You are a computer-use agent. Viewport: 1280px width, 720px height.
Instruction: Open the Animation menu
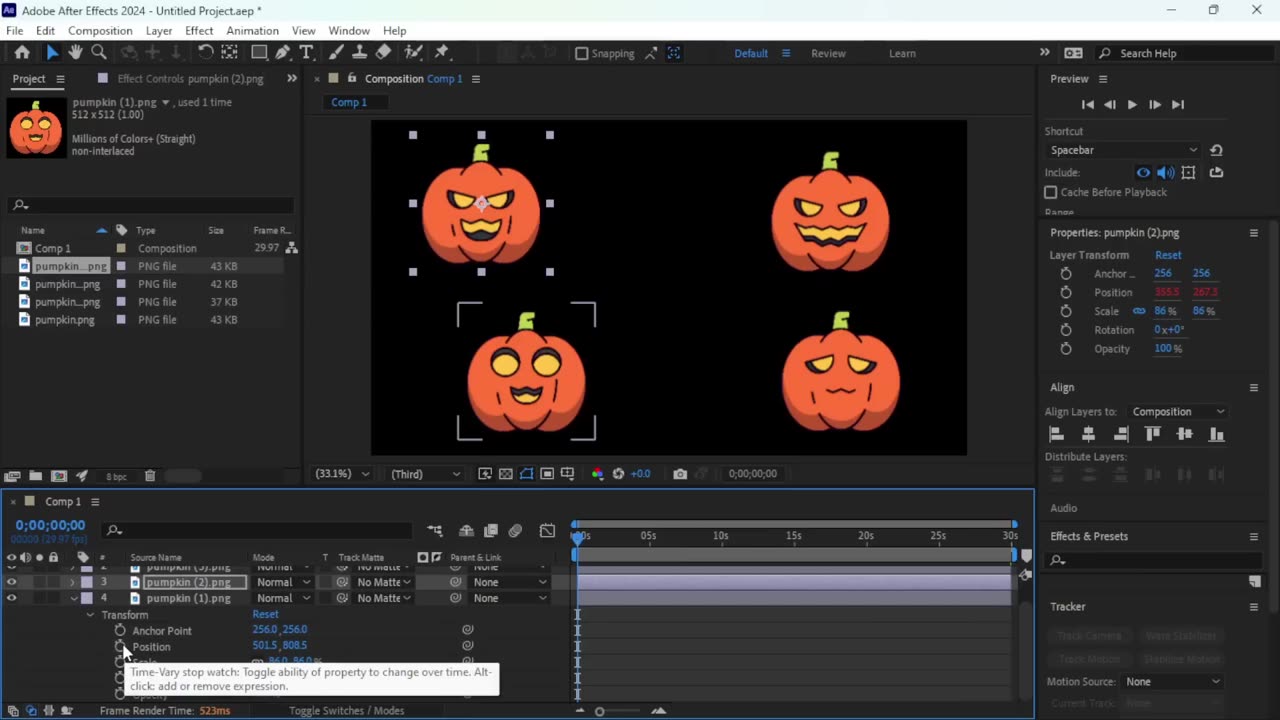pos(252,31)
